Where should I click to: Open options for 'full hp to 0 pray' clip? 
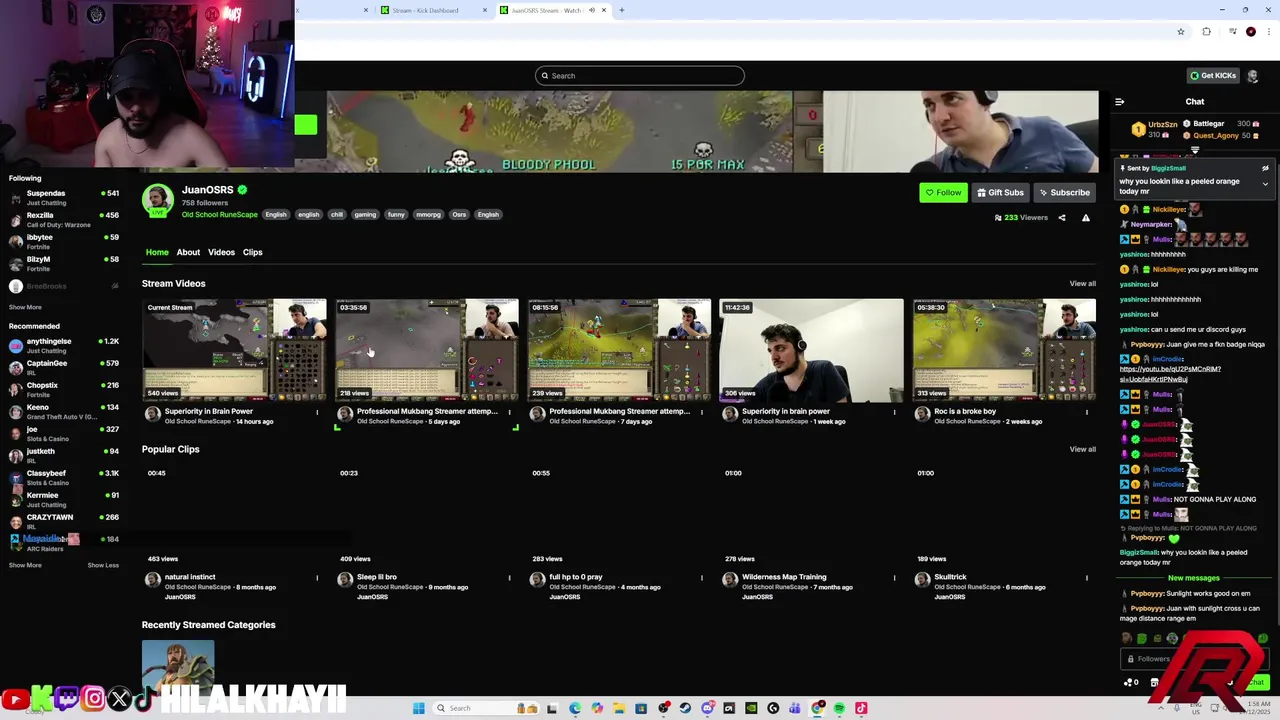coord(702,578)
